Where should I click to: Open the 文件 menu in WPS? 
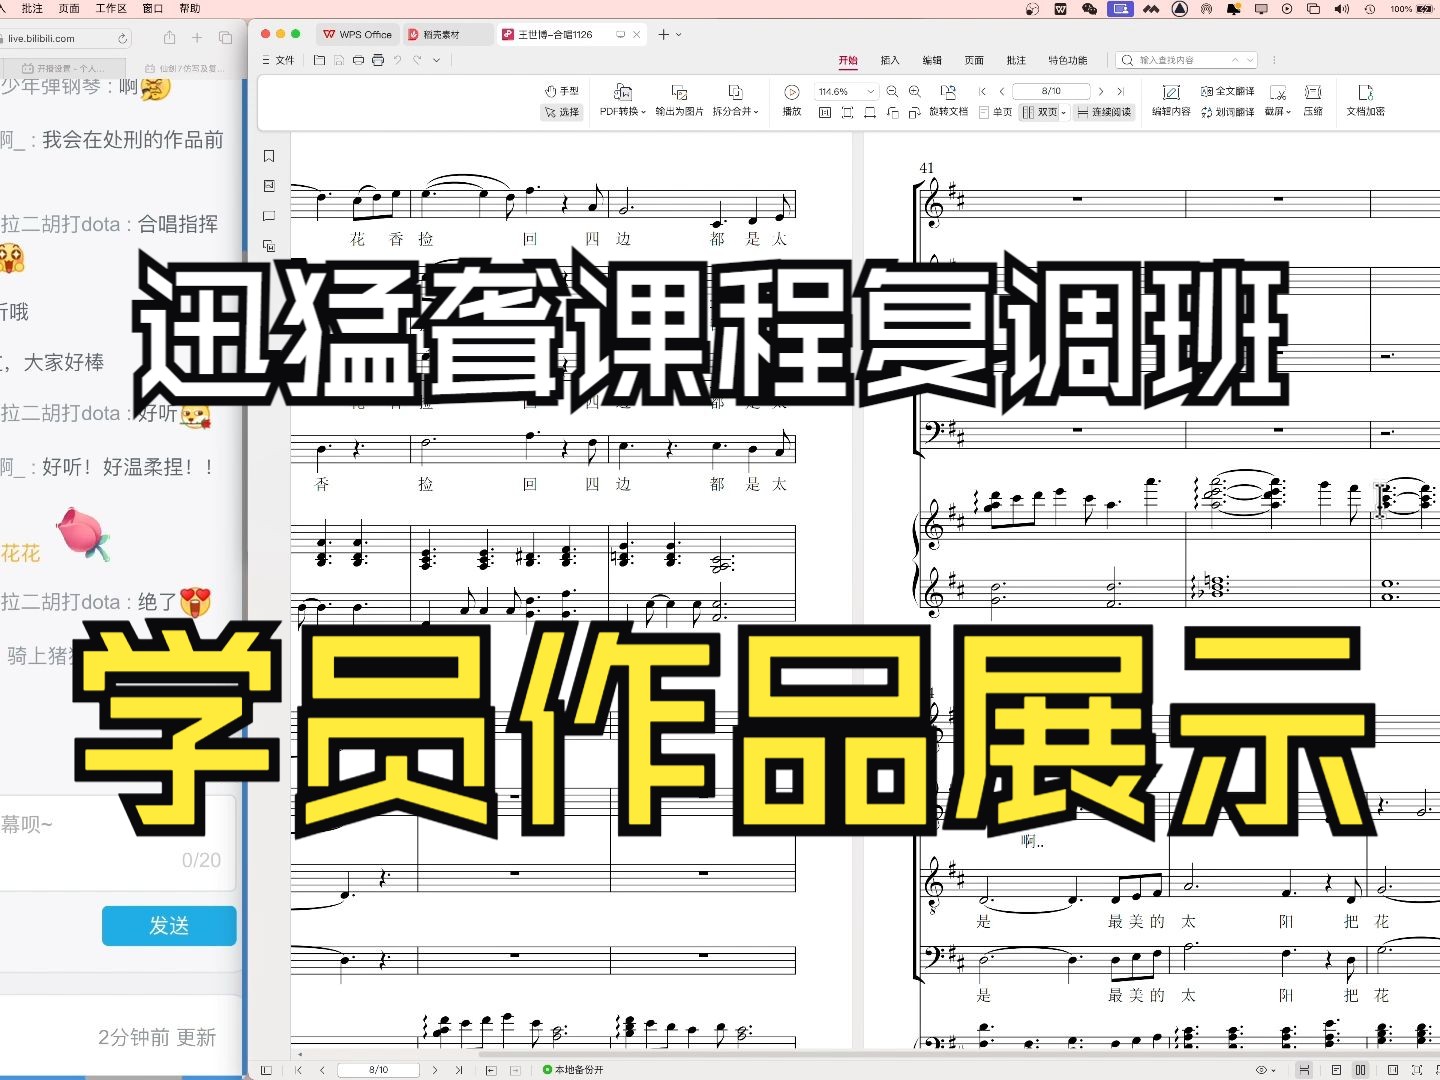click(279, 60)
